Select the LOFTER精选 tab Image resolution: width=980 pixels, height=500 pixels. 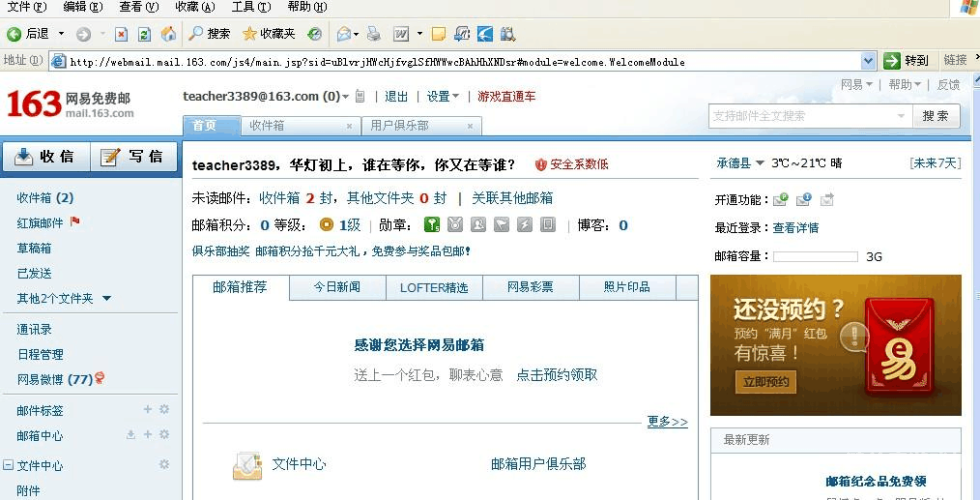pos(434,288)
